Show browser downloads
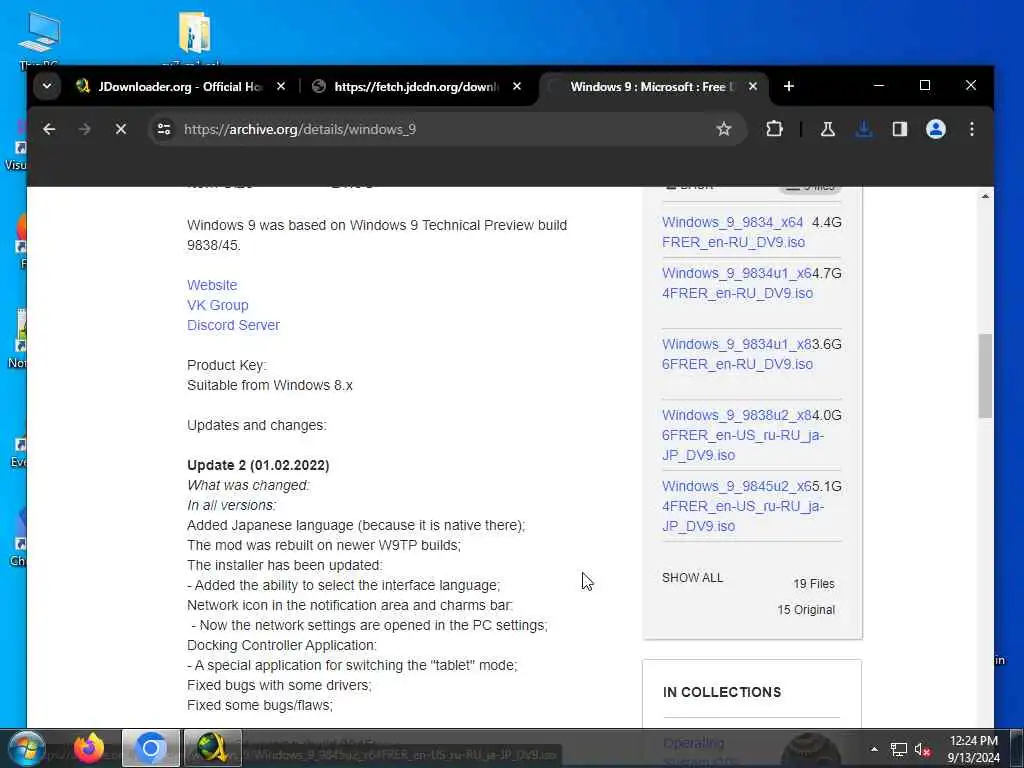The width and height of the screenshot is (1024, 768). coord(864,129)
